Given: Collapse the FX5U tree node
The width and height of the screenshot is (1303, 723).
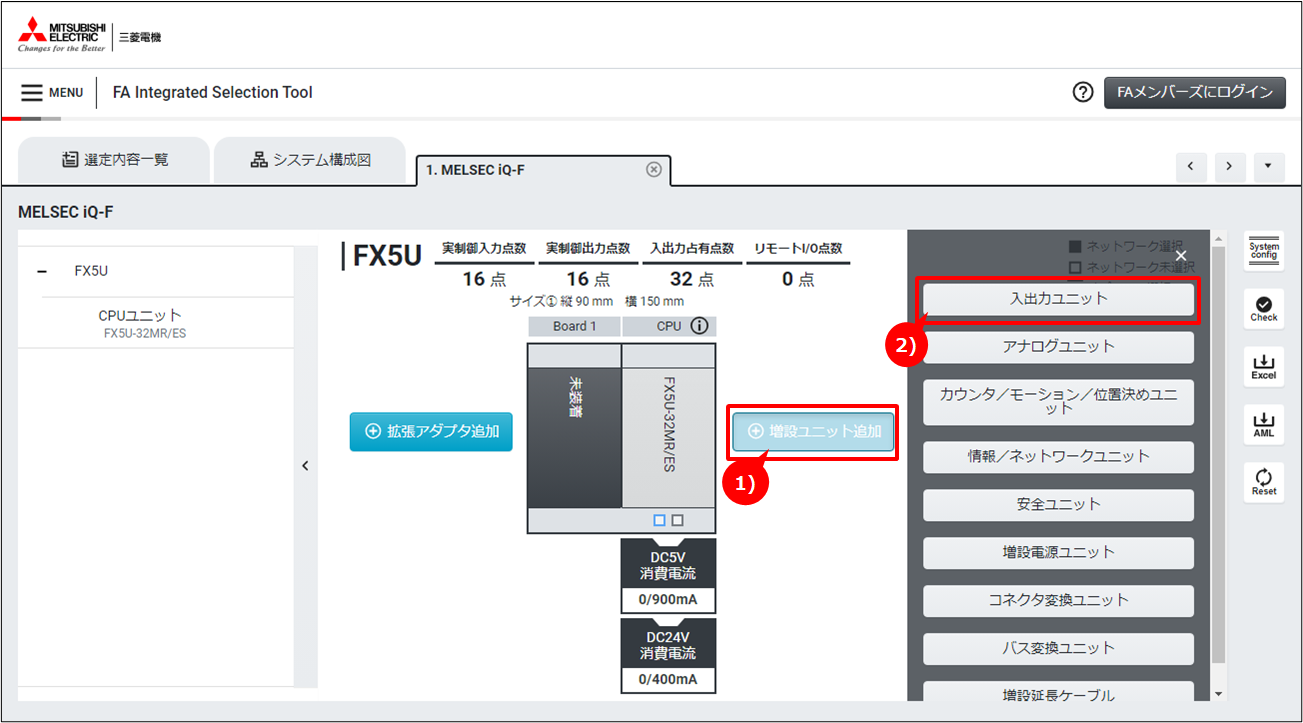Looking at the screenshot, I should (42, 271).
